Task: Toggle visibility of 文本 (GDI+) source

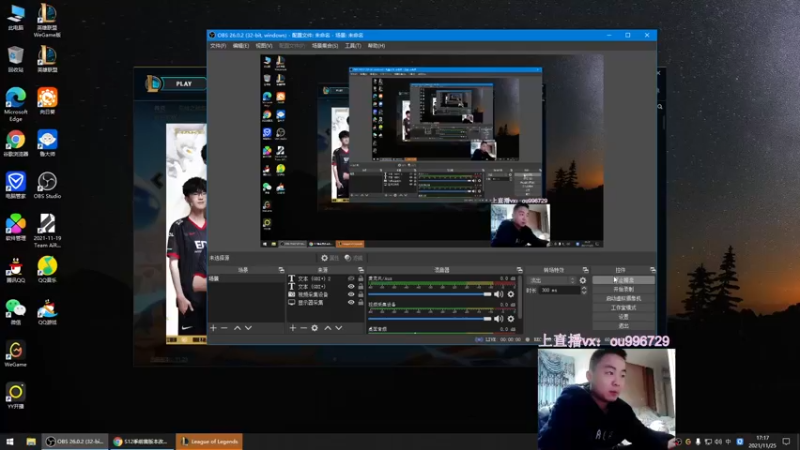Action: (x=351, y=286)
